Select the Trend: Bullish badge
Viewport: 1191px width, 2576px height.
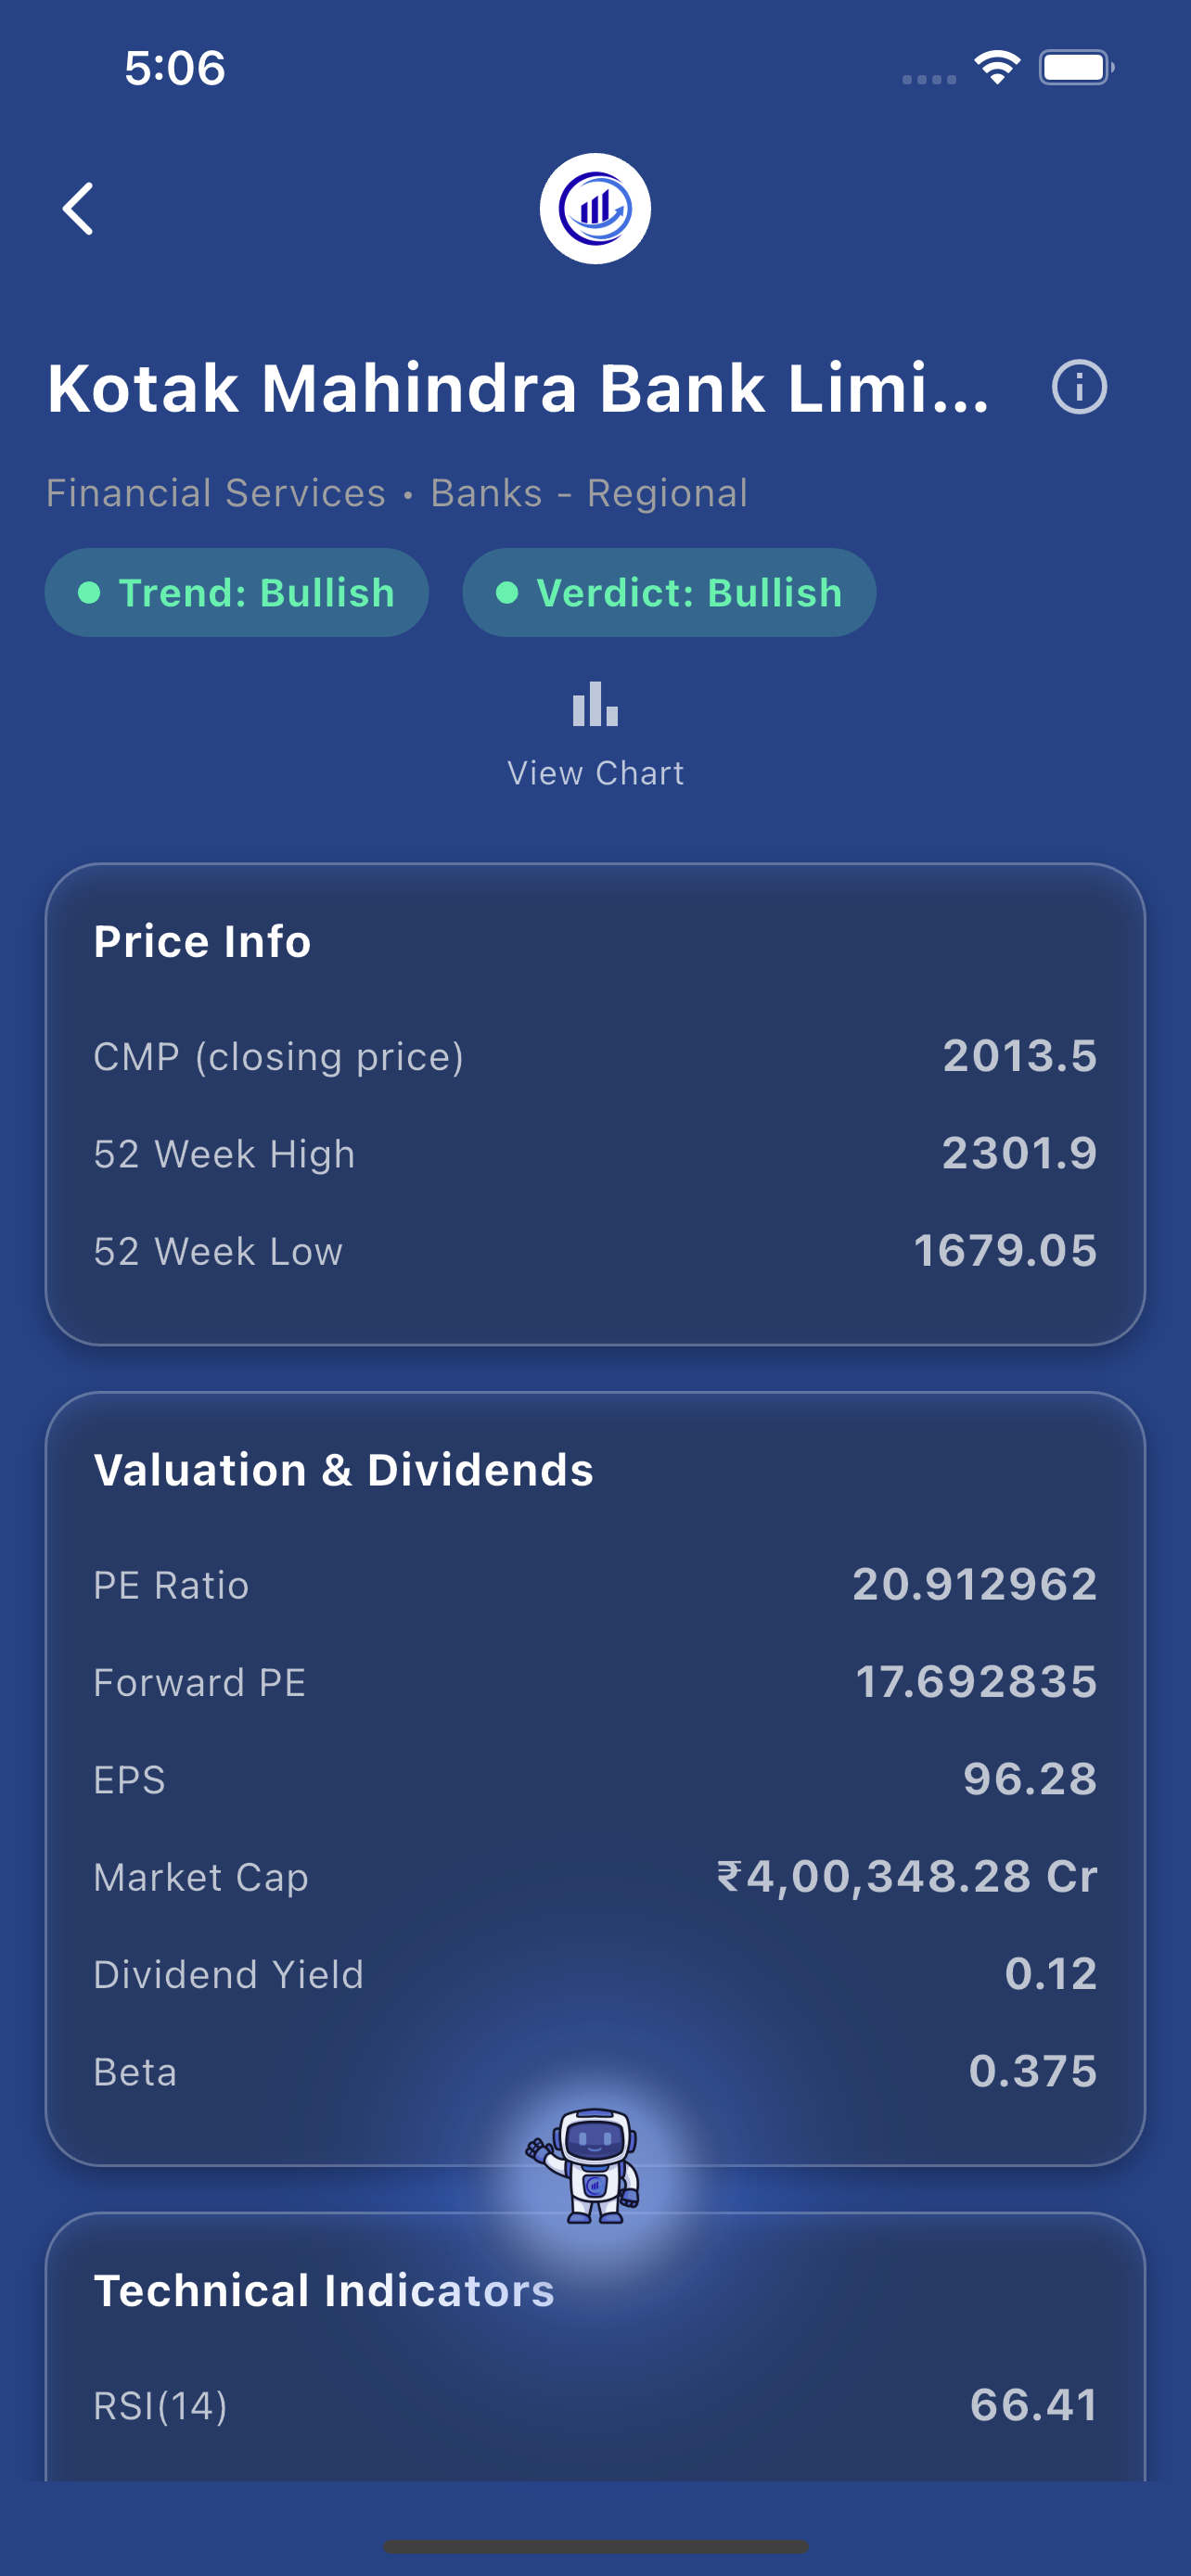(x=237, y=593)
